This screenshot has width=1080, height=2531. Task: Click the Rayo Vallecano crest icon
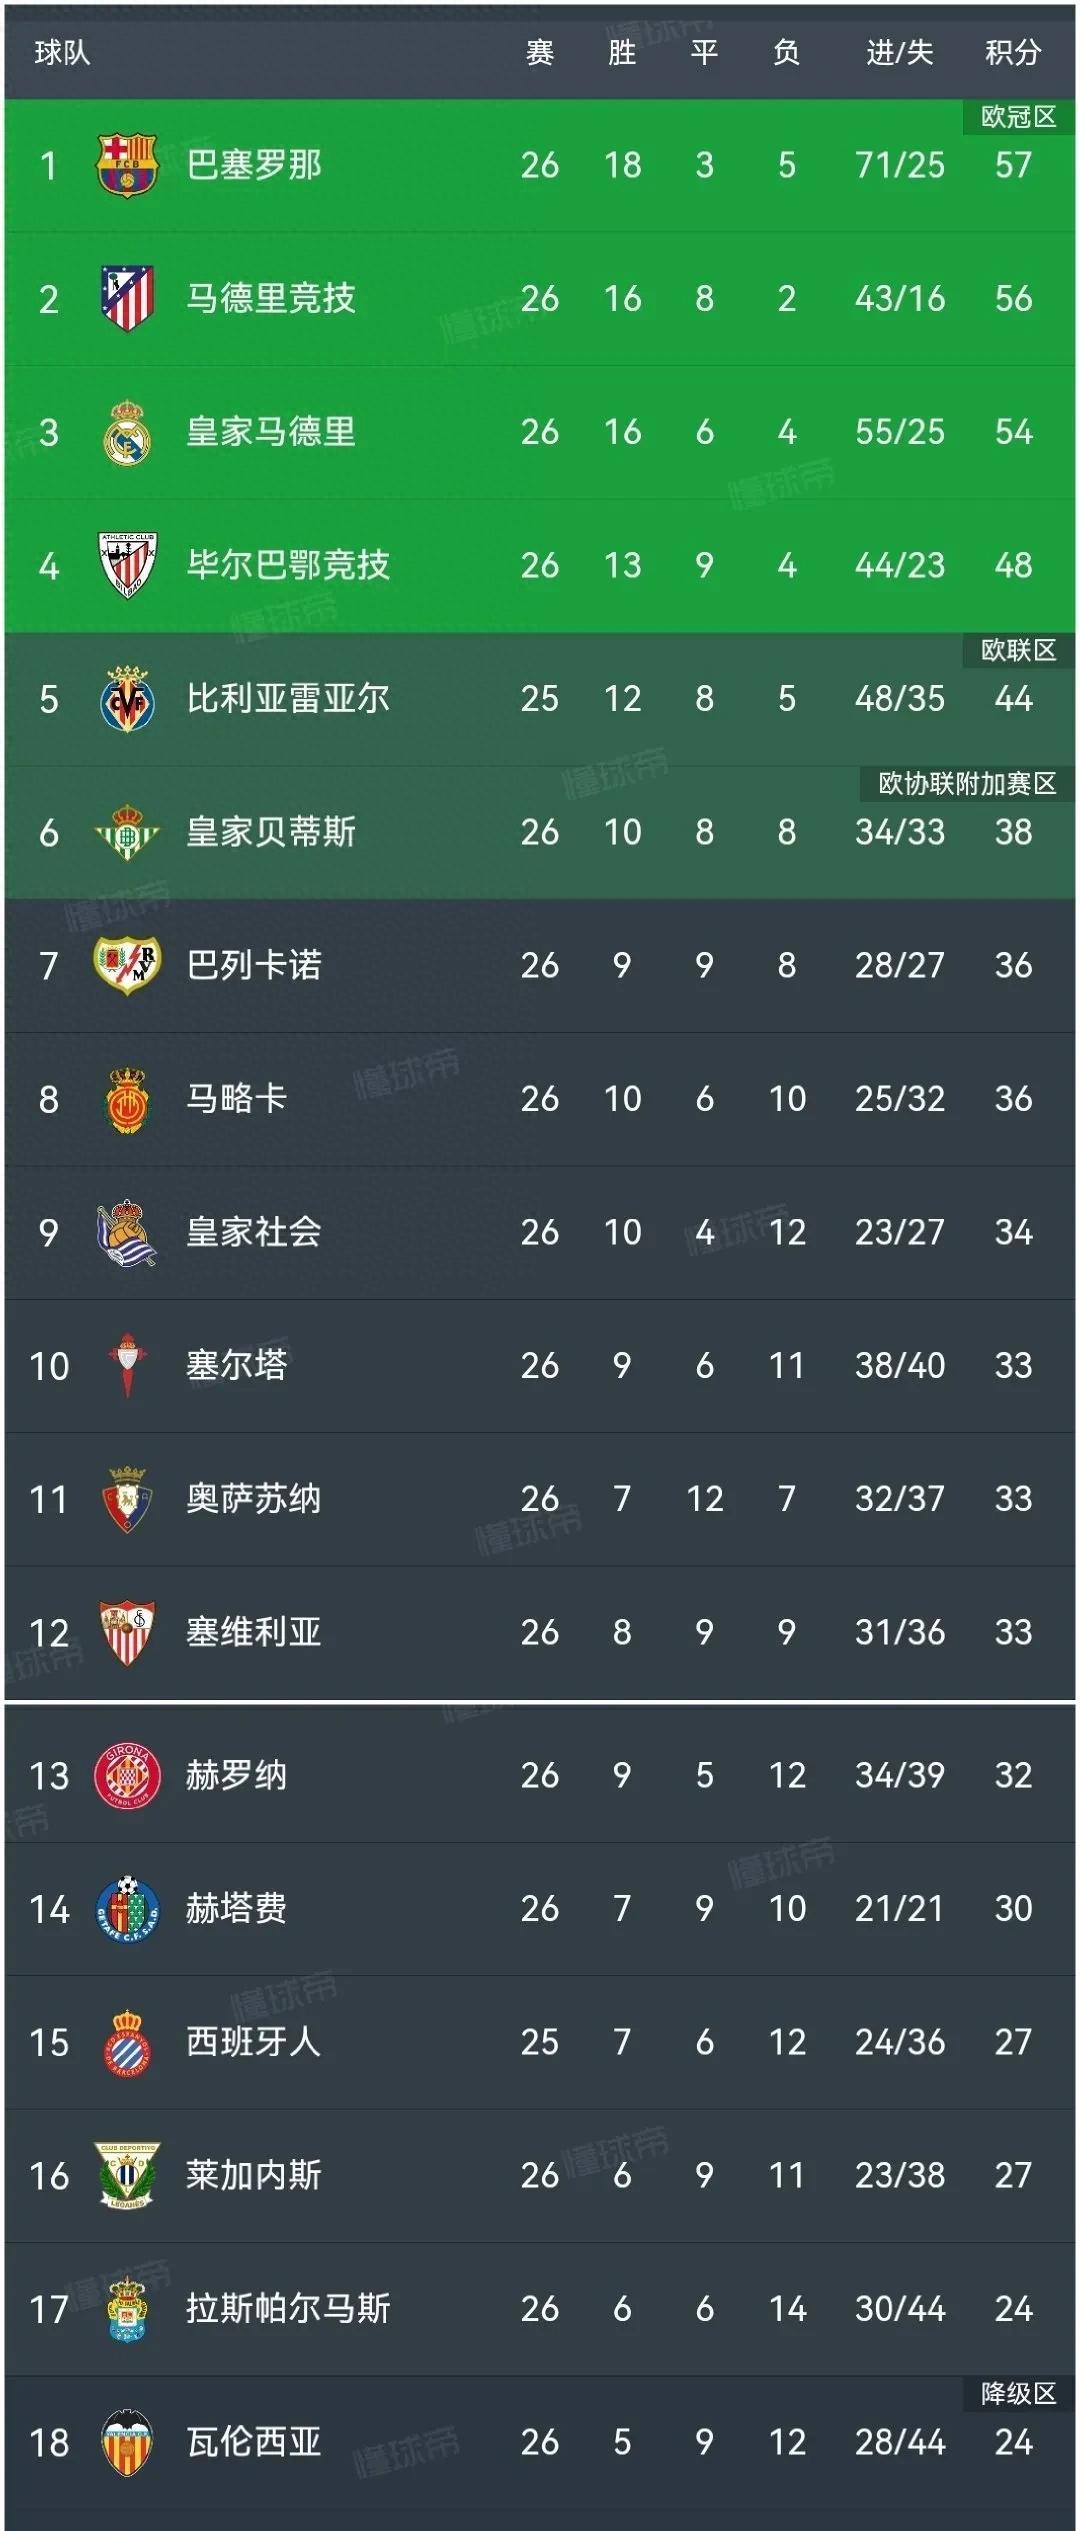[127, 965]
